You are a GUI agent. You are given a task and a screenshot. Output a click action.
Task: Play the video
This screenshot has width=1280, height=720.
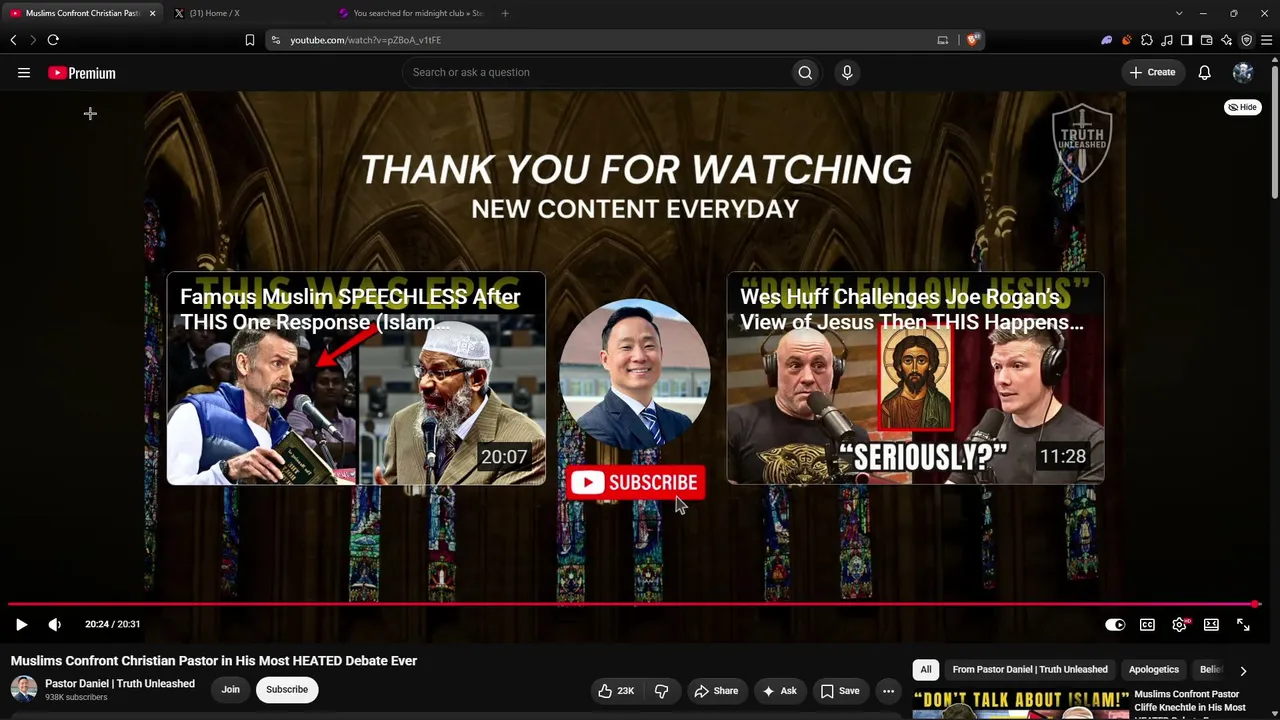tap(21, 624)
